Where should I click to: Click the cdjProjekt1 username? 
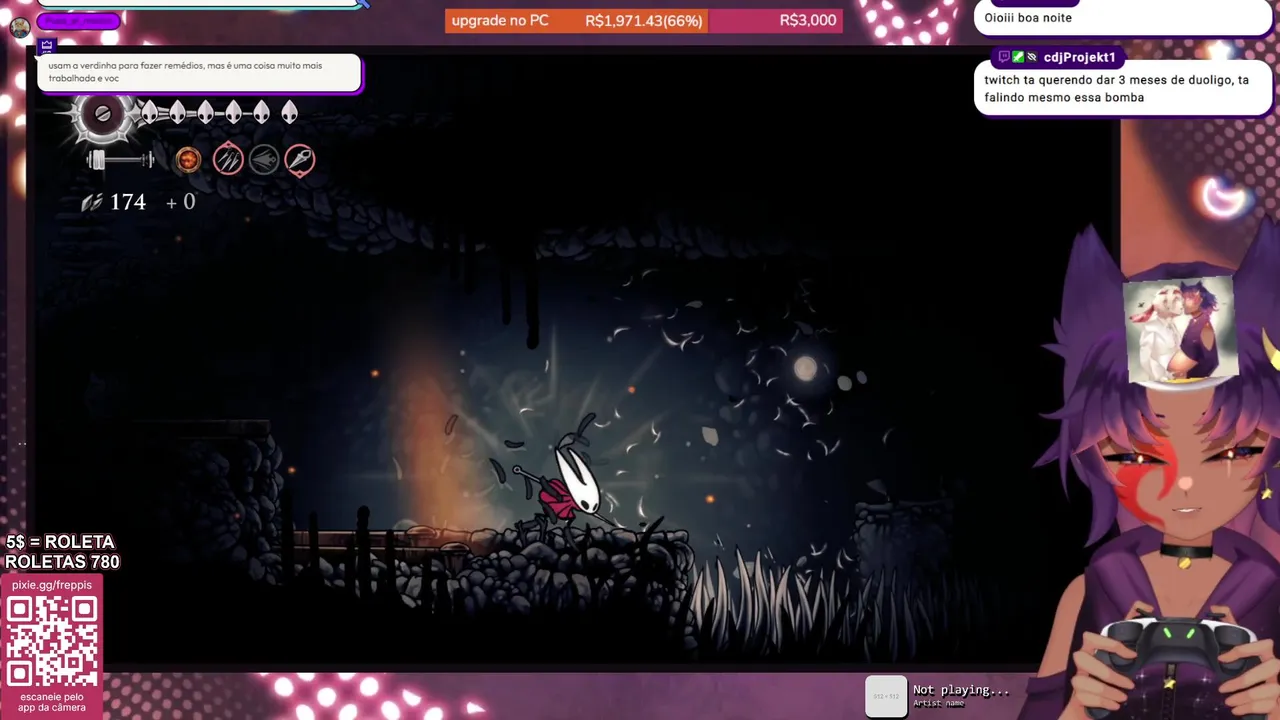pyautogui.click(x=1079, y=57)
